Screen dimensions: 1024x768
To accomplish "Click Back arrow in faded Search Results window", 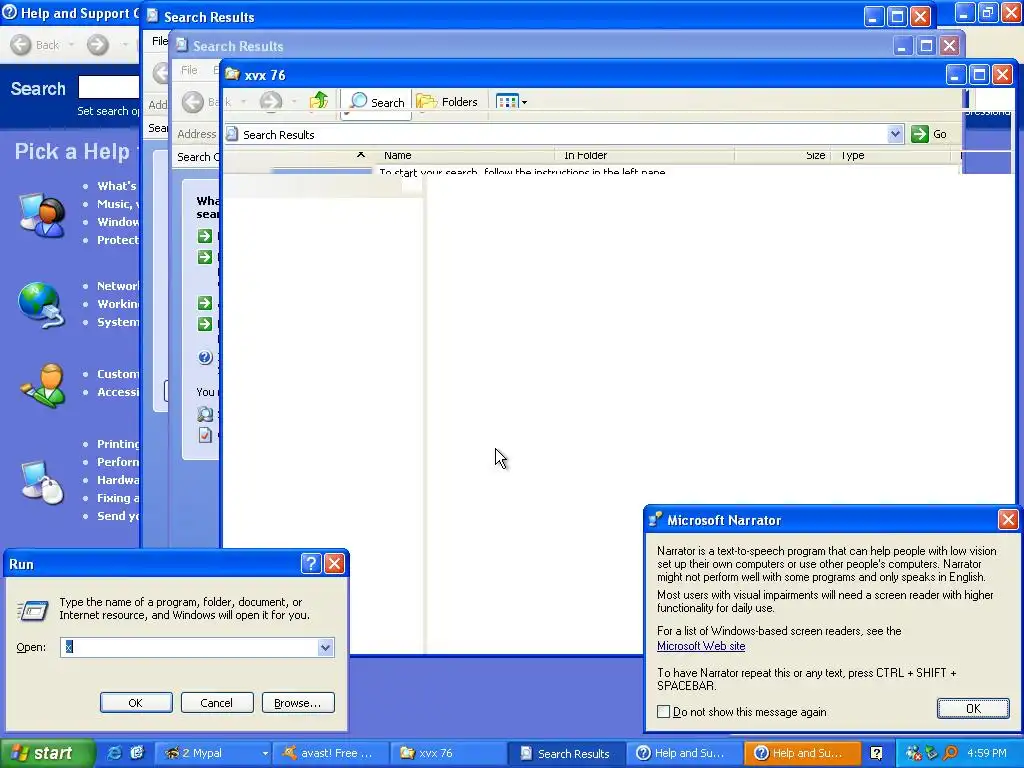I will (x=193, y=102).
